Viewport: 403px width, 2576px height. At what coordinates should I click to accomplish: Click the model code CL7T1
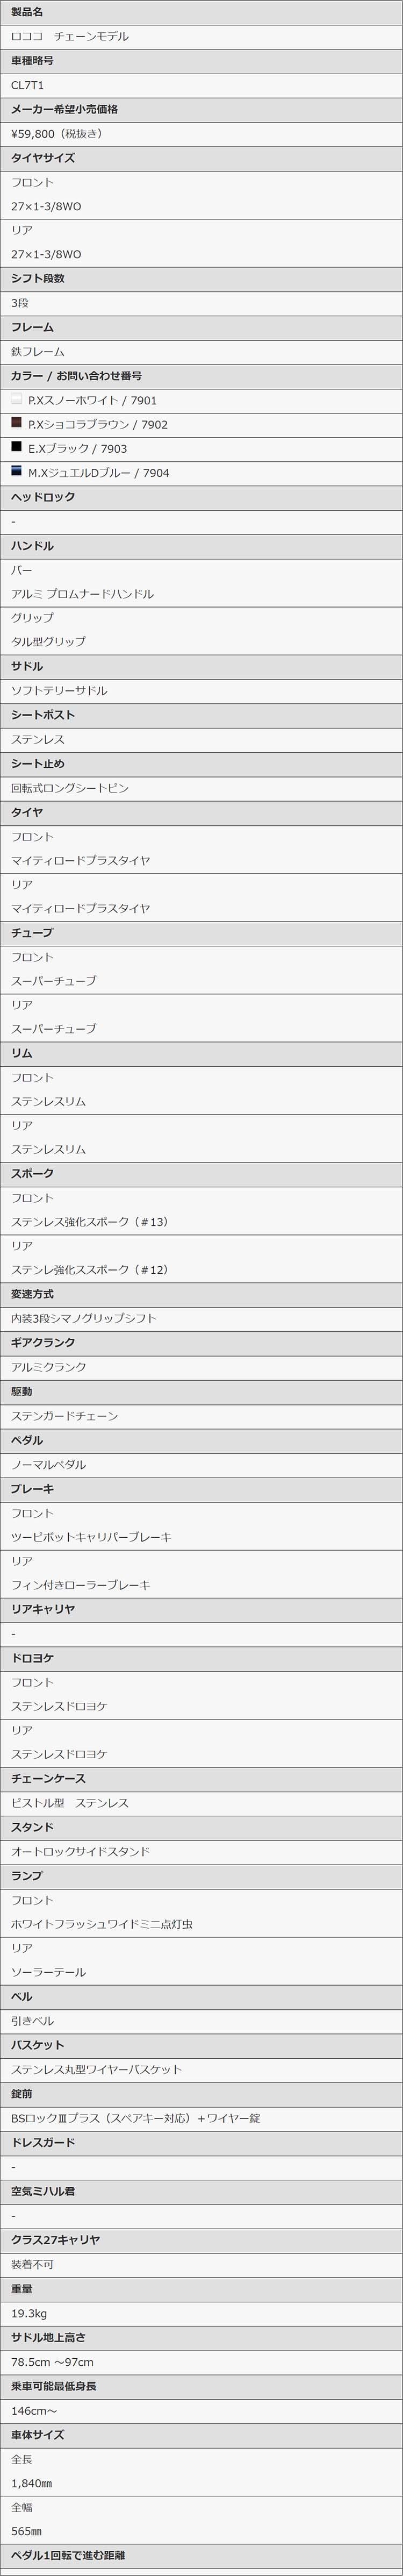(28, 85)
